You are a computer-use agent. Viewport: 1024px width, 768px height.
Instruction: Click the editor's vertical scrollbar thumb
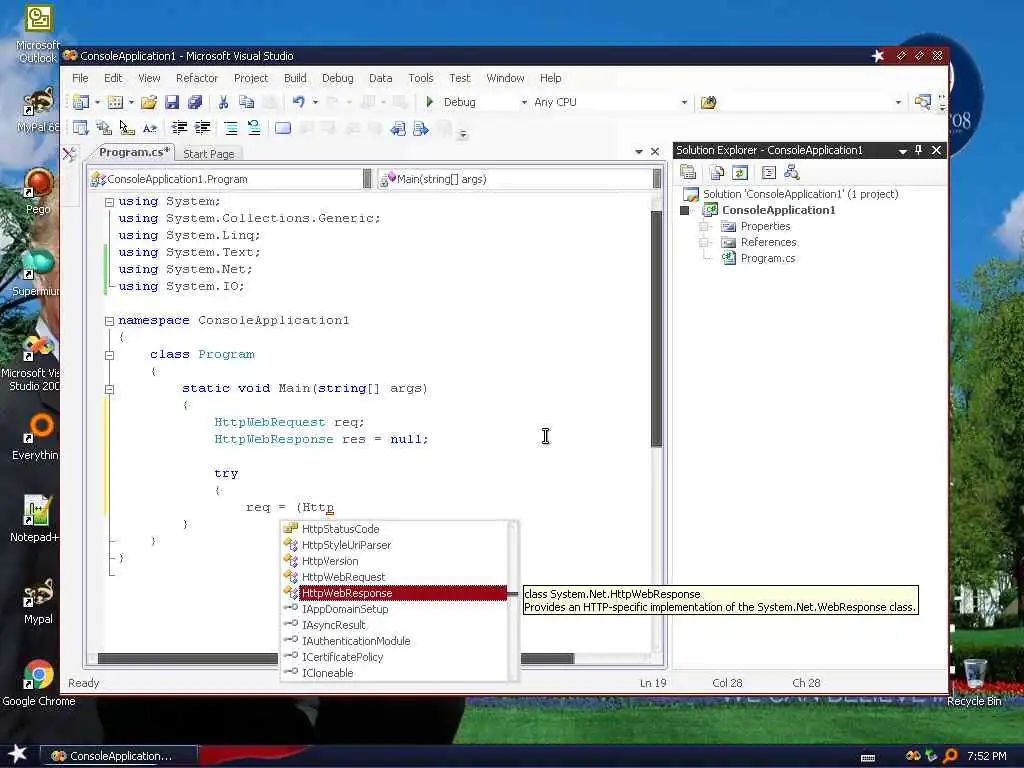click(x=656, y=328)
